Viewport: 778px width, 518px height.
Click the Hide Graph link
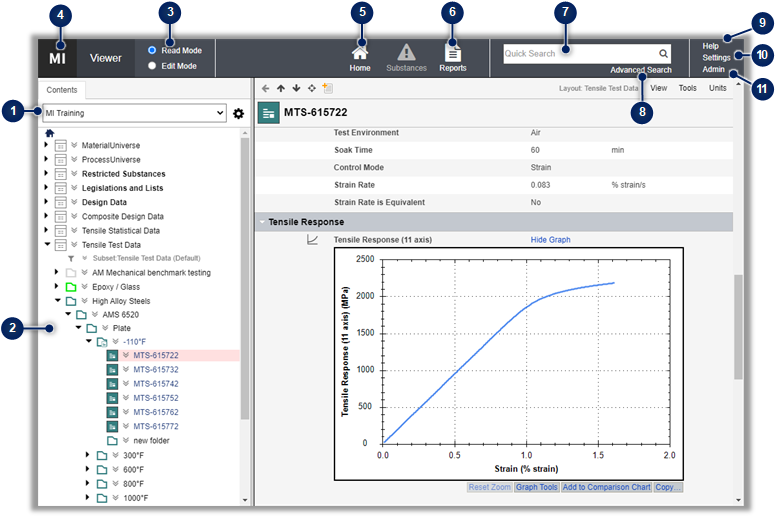point(550,240)
